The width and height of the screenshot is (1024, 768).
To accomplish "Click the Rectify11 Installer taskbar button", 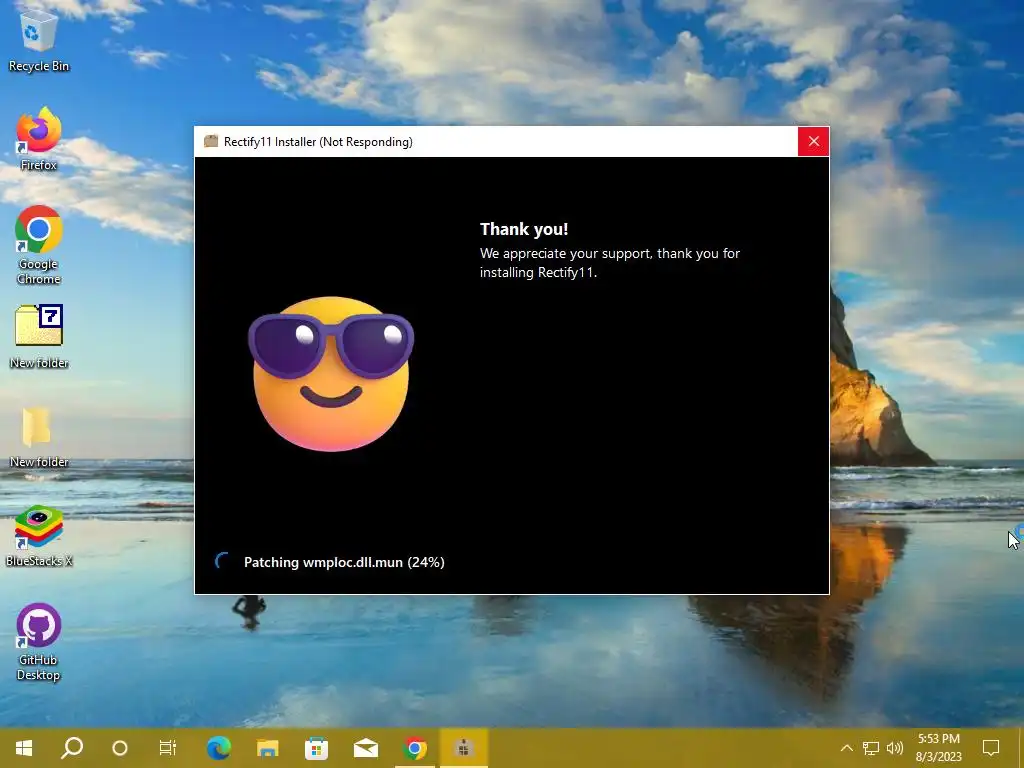I will coord(464,748).
